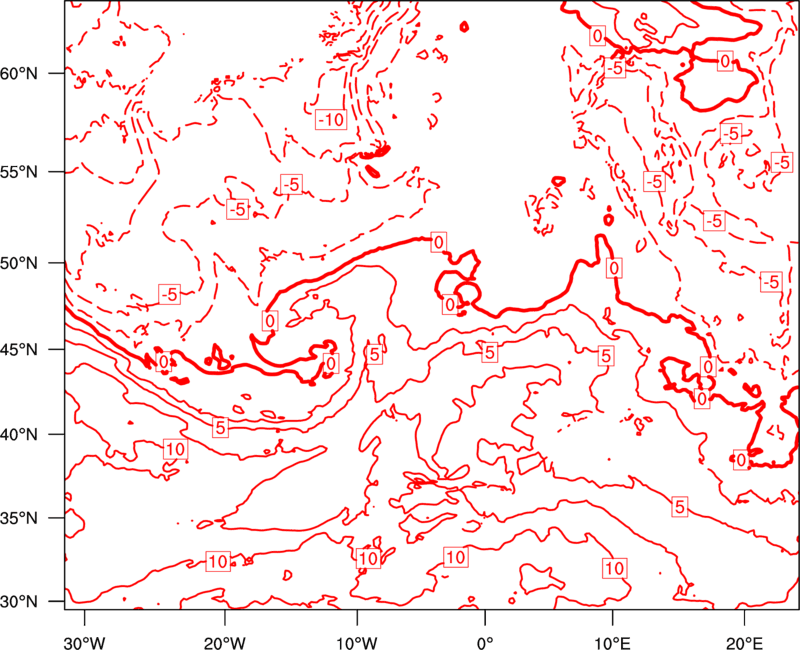Click the 45°N latitude axis label
Image resolution: width=800 pixels, height=650 pixels.
(x=19, y=349)
